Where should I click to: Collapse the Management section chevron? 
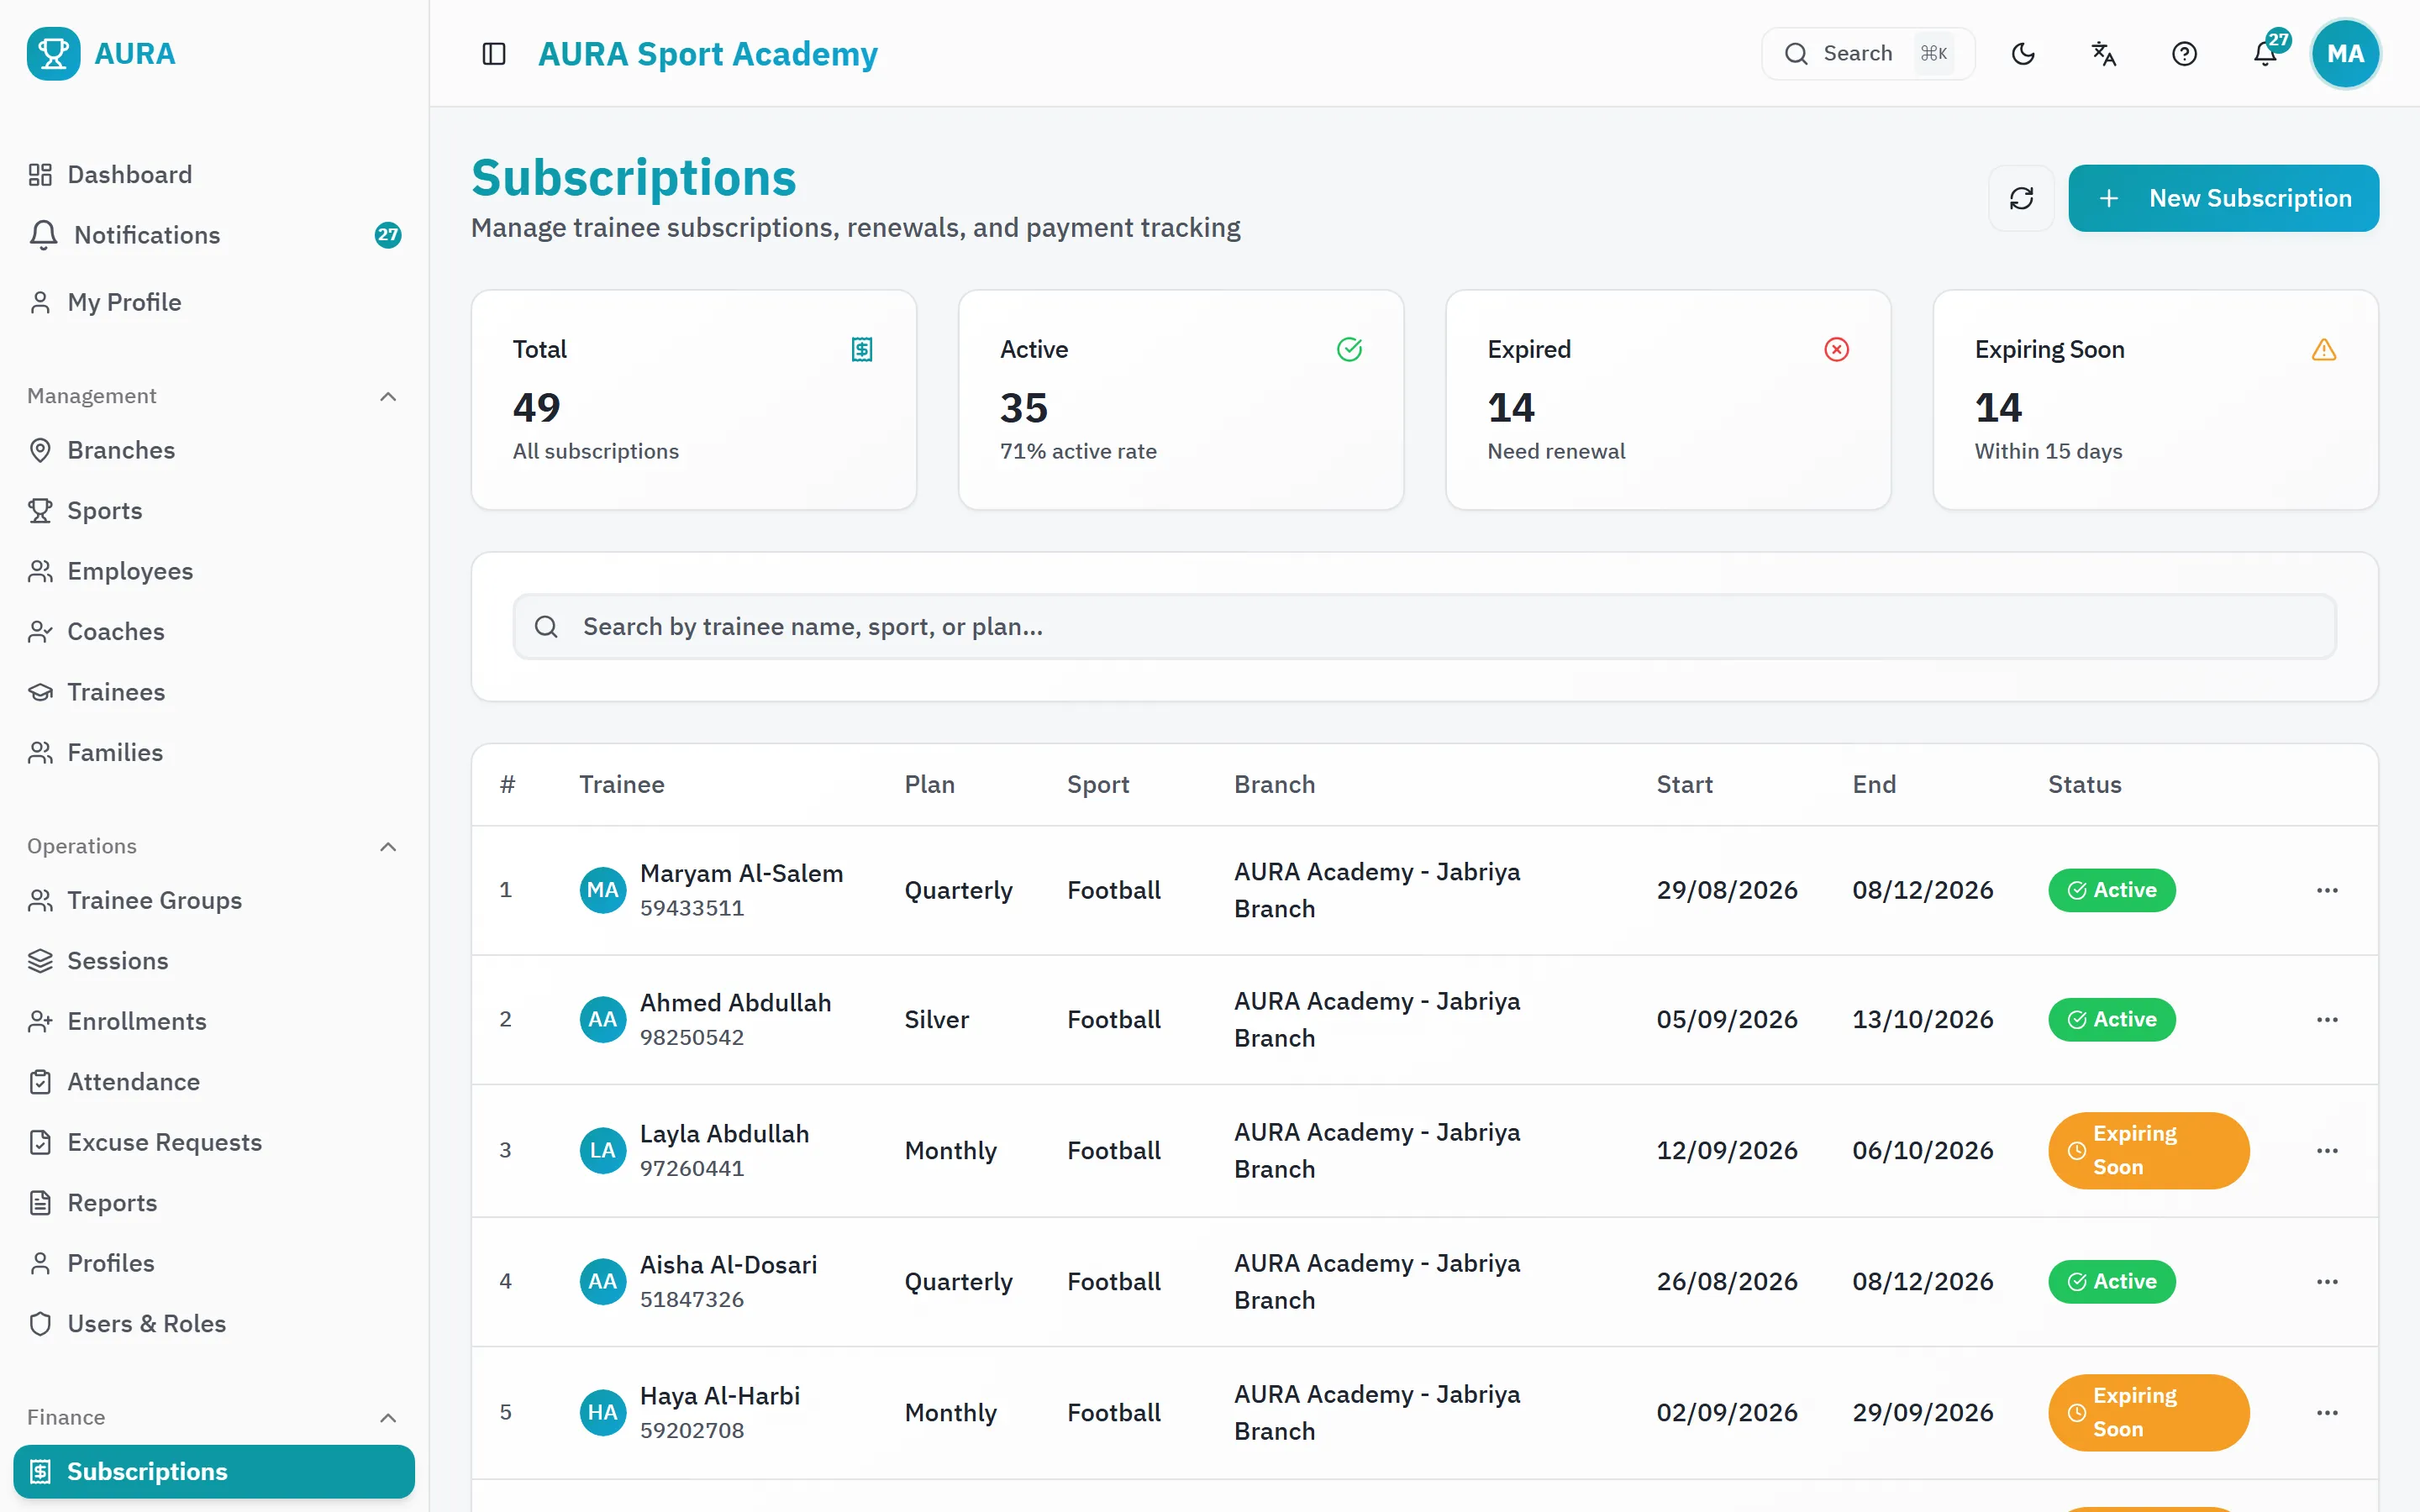(x=389, y=396)
